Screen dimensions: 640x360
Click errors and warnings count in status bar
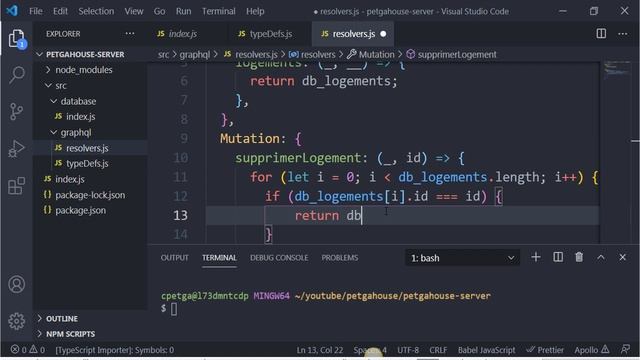[x=28, y=350]
